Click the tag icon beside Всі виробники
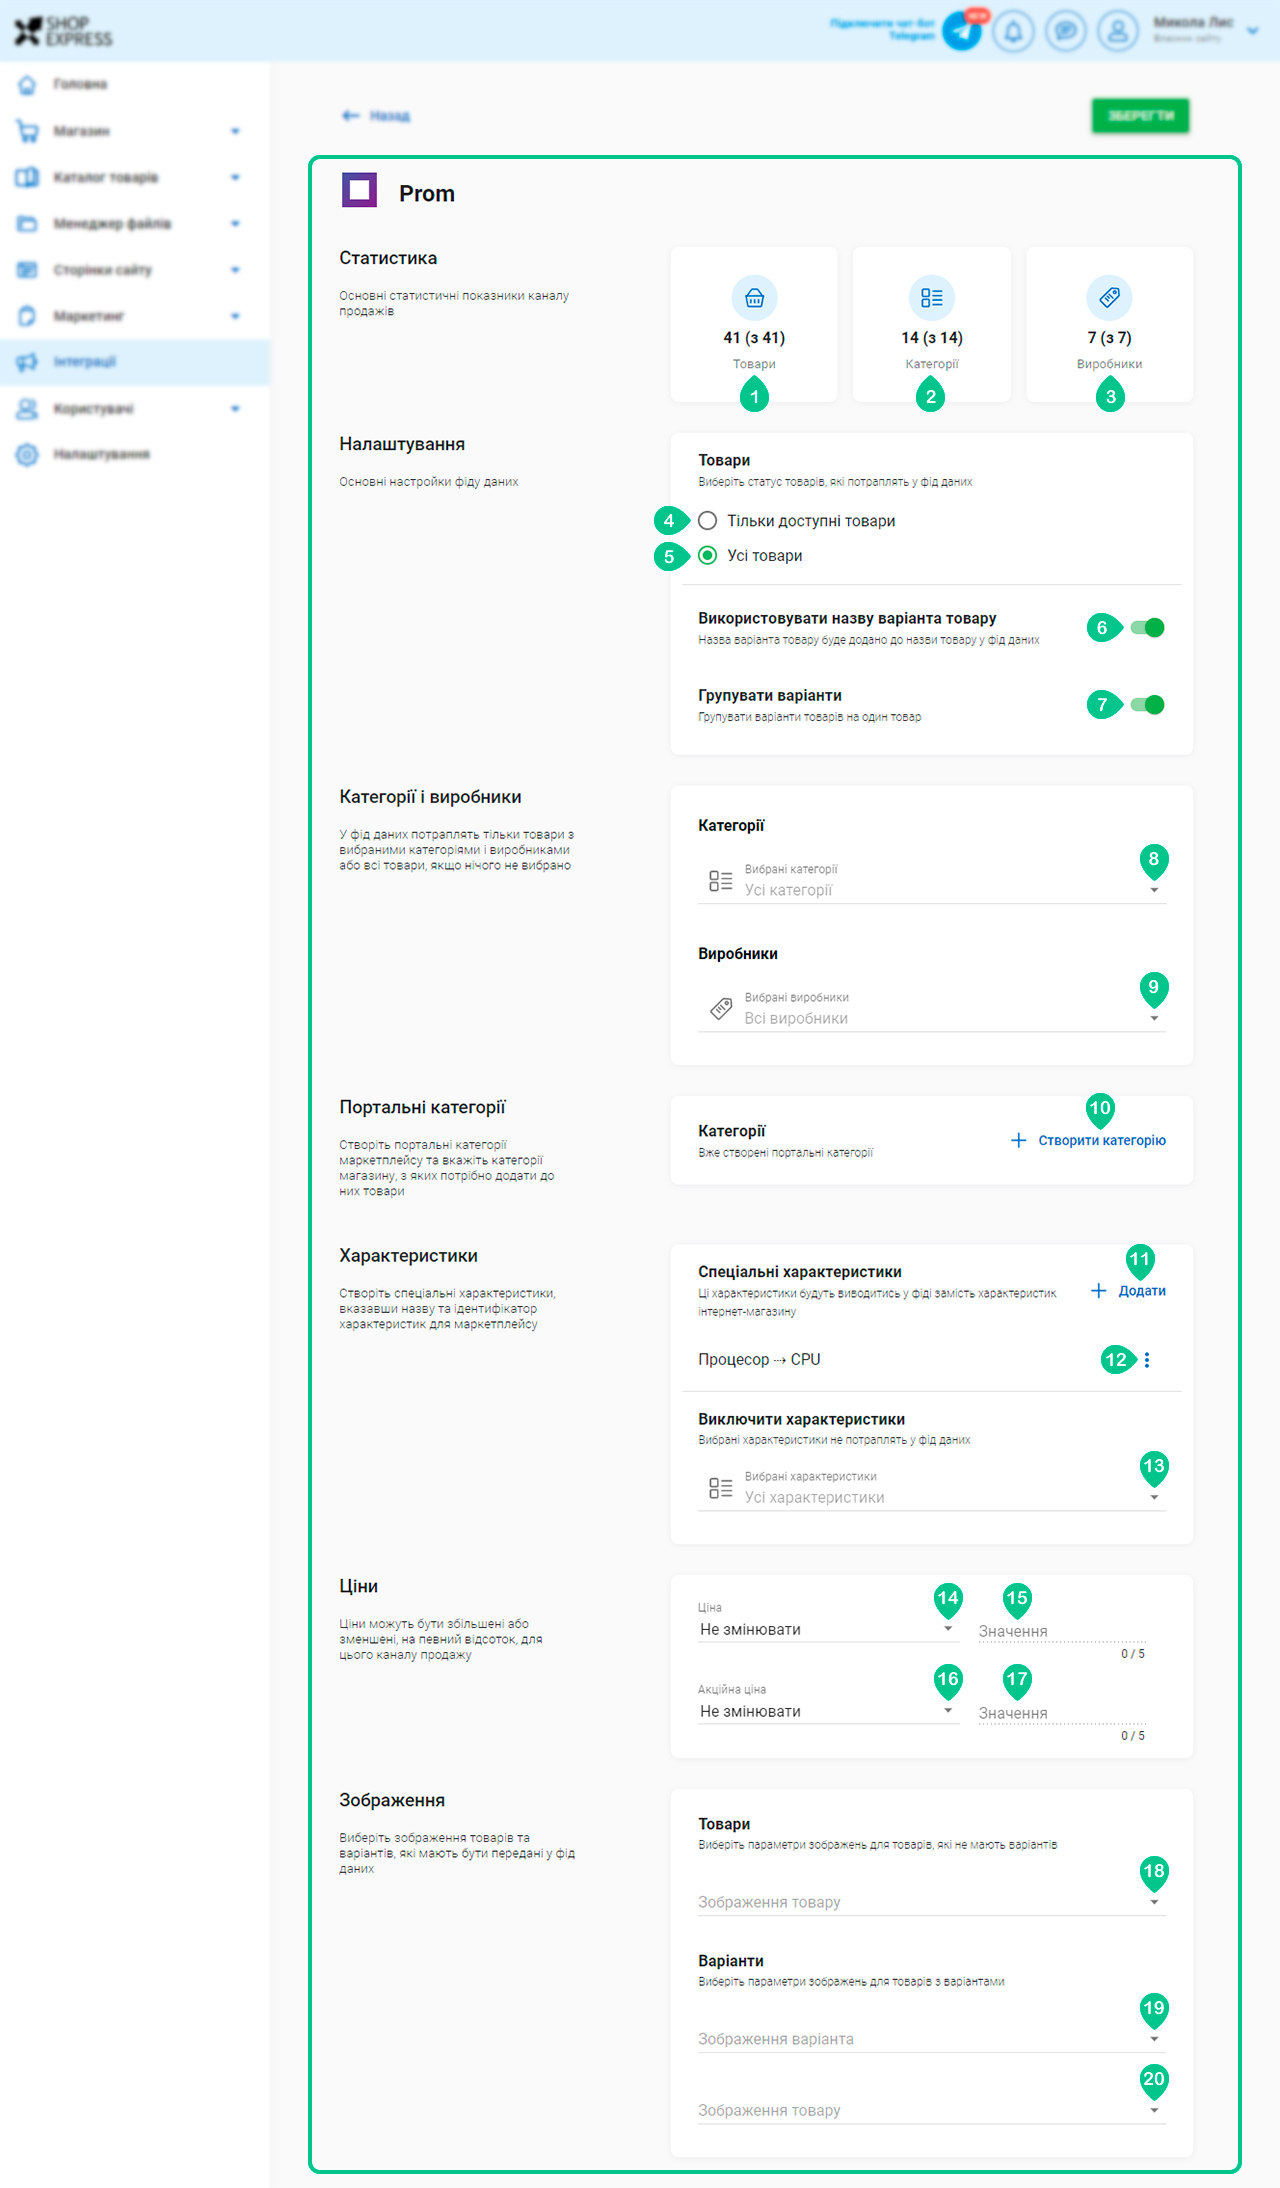The width and height of the screenshot is (1280, 2188). coord(721,1009)
